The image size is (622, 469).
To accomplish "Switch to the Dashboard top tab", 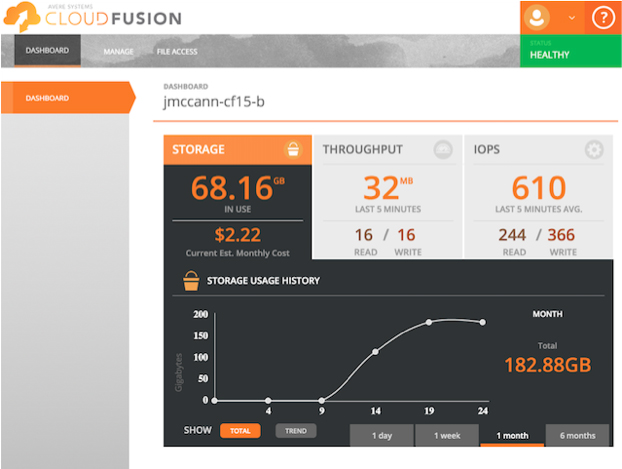I will (x=47, y=50).
